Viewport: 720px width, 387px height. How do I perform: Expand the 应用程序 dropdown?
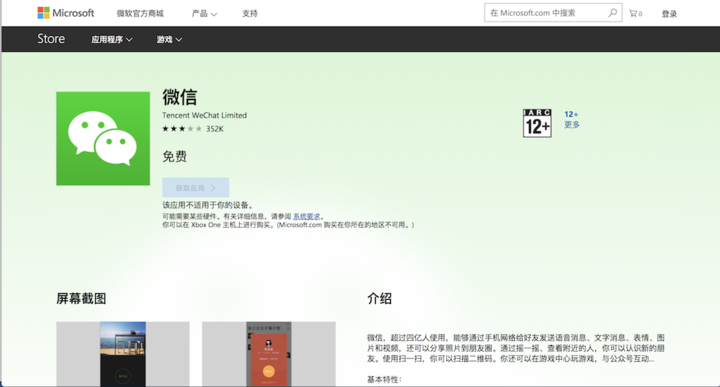(112, 39)
